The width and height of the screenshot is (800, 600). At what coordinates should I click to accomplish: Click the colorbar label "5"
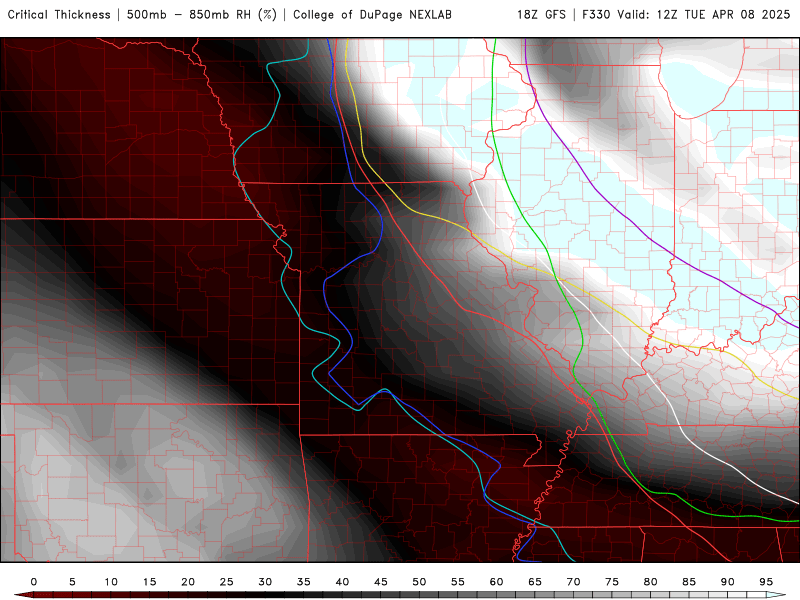72,582
